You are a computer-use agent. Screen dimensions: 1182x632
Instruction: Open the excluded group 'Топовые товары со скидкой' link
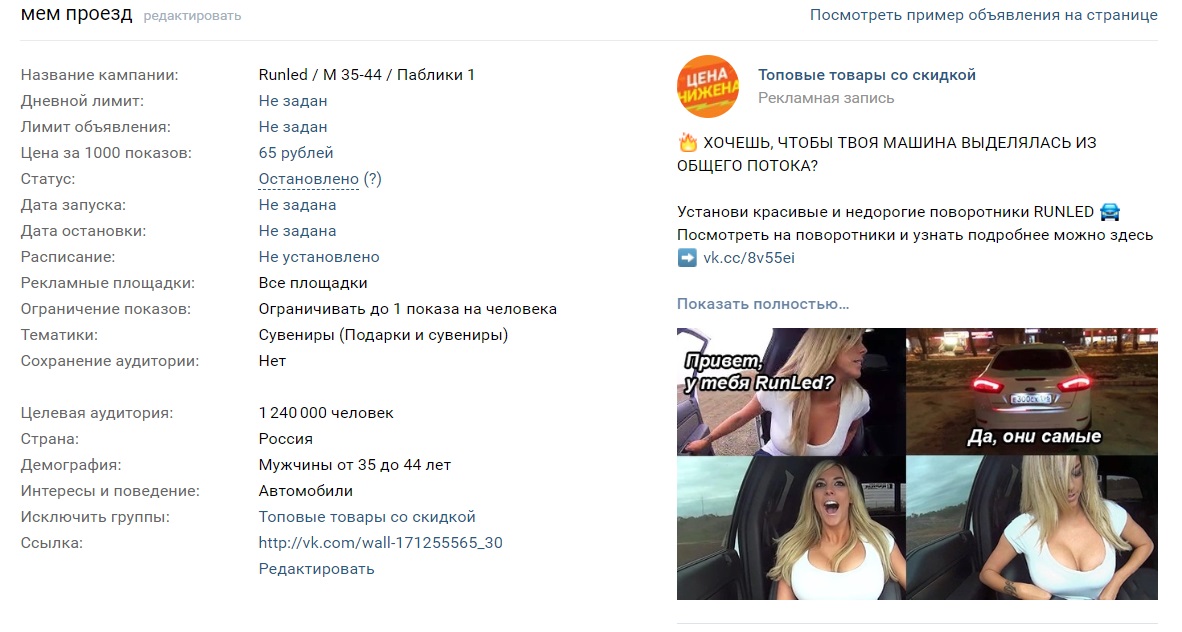tap(367, 517)
